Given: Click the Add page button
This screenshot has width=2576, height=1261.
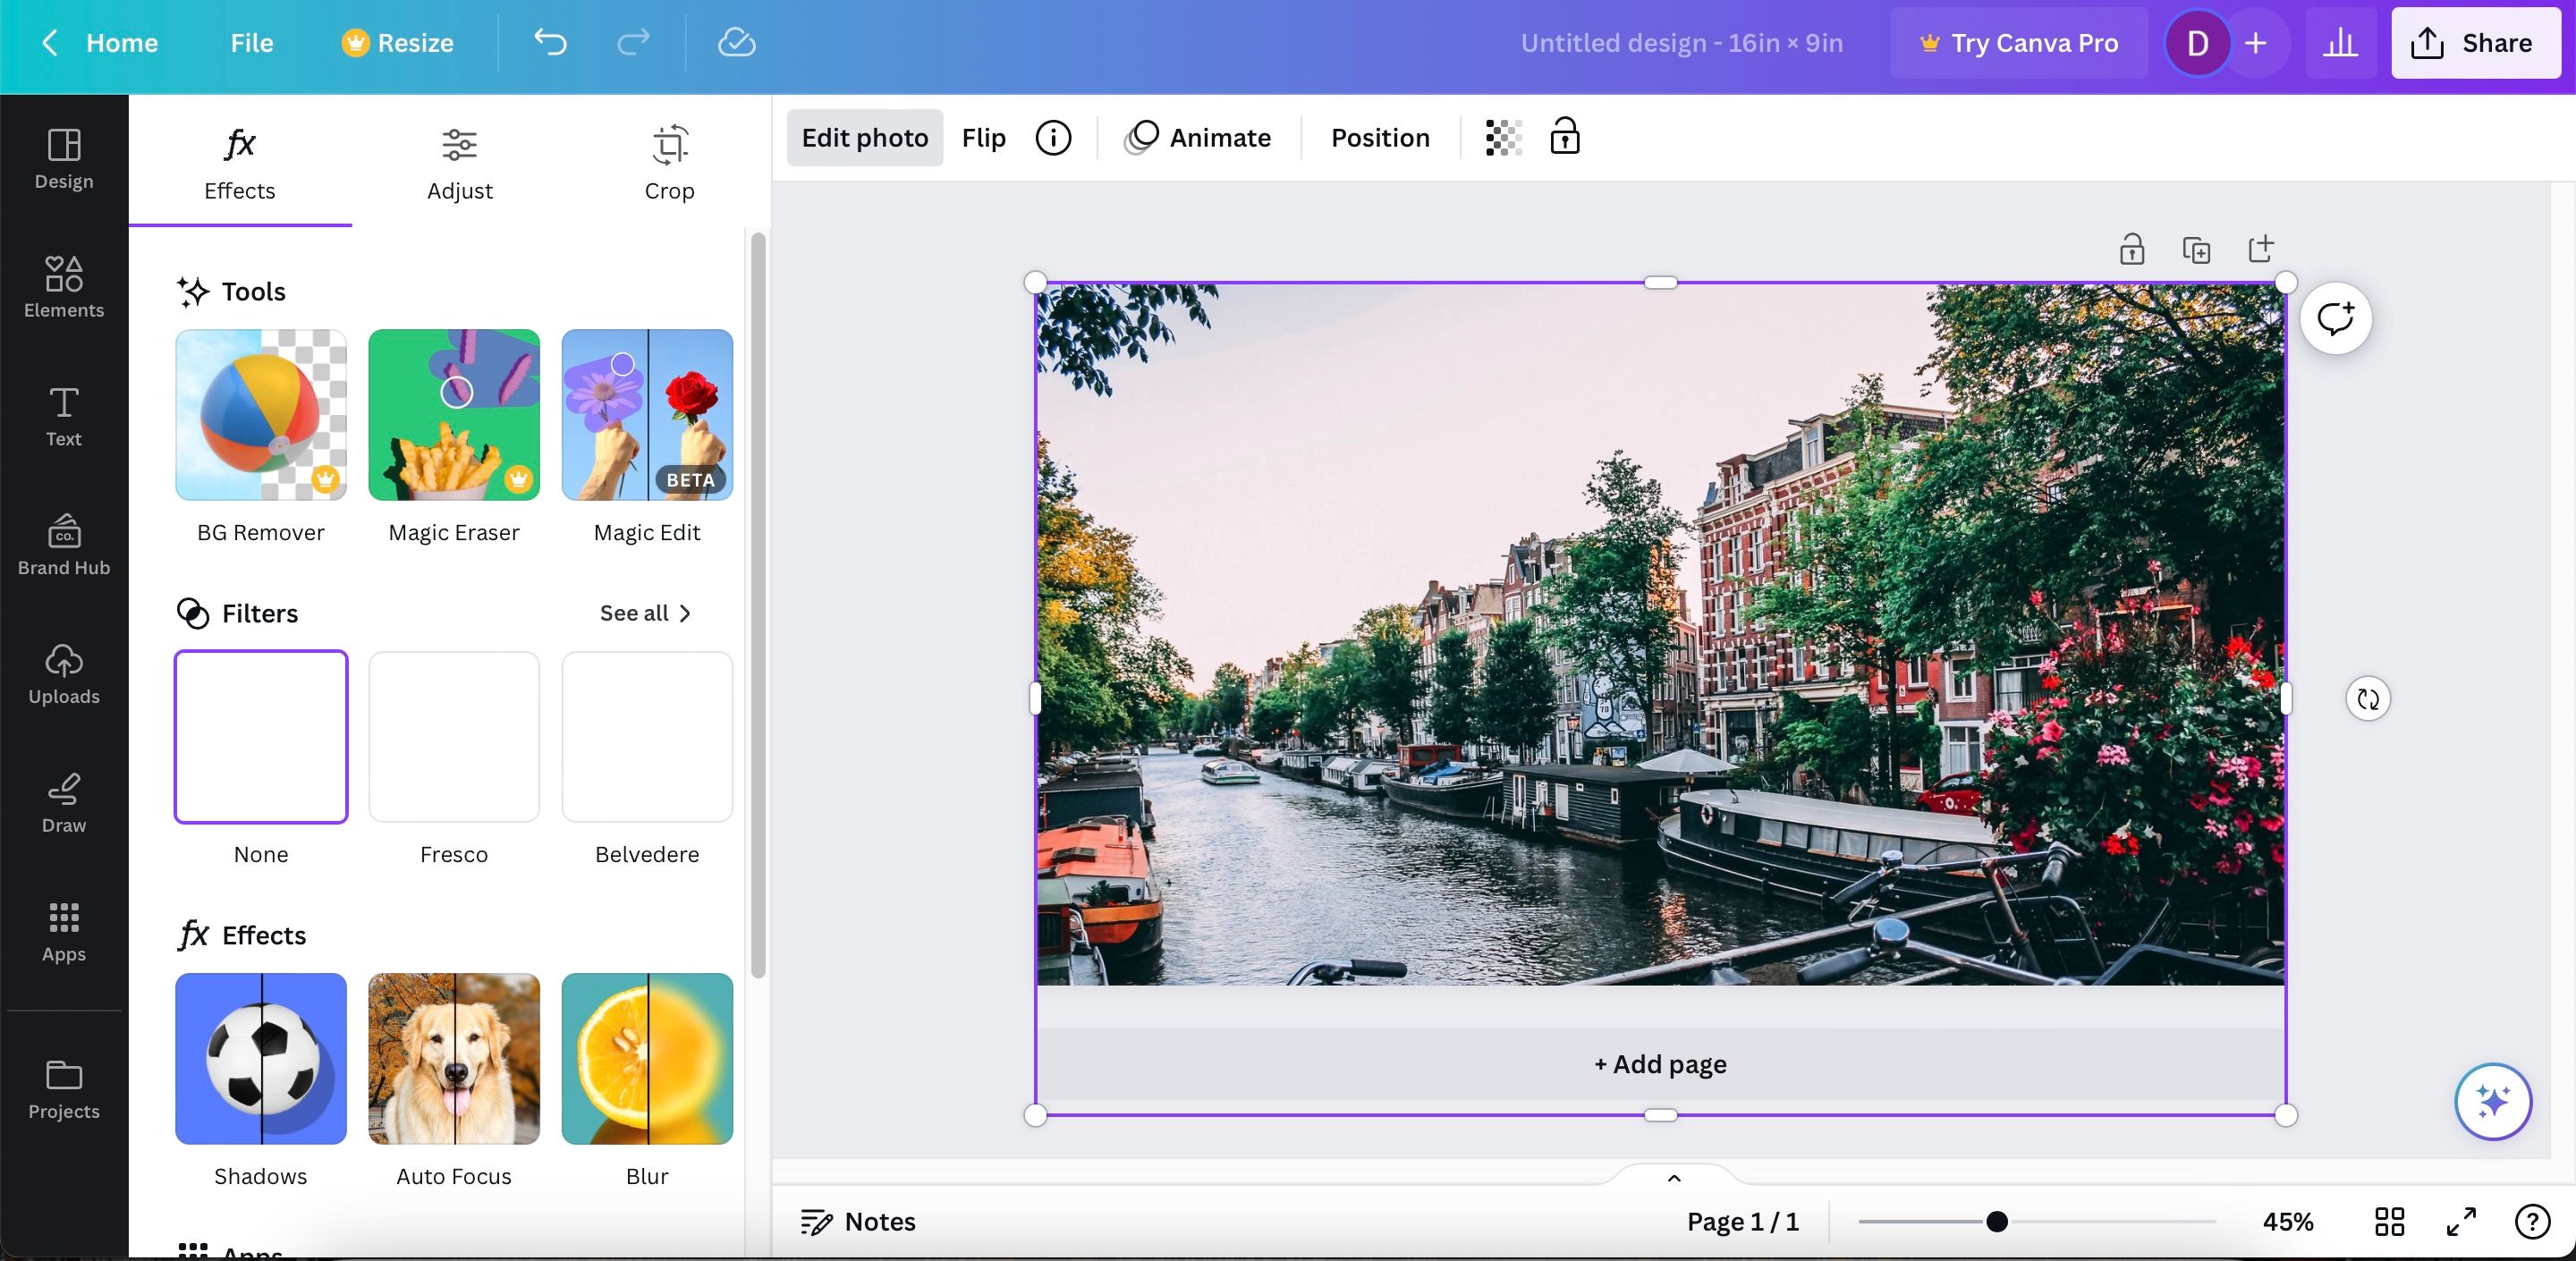Looking at the screenshot, I should (1659, 1062).
